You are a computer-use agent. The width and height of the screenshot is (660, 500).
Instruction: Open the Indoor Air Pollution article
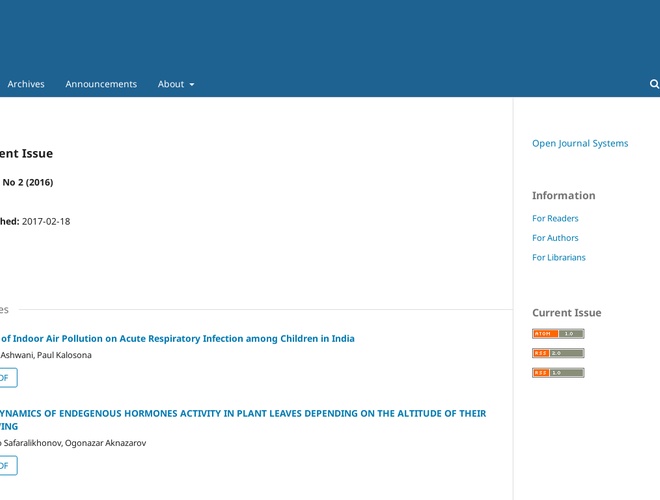(x=178, y=339)
